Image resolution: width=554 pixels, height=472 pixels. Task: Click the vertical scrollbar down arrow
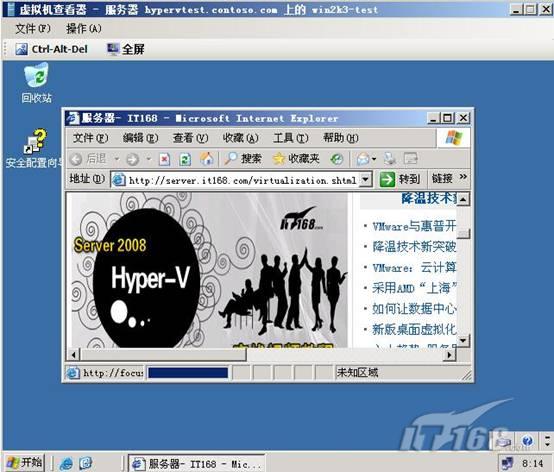pyautogui.click(x=463, y=341)
